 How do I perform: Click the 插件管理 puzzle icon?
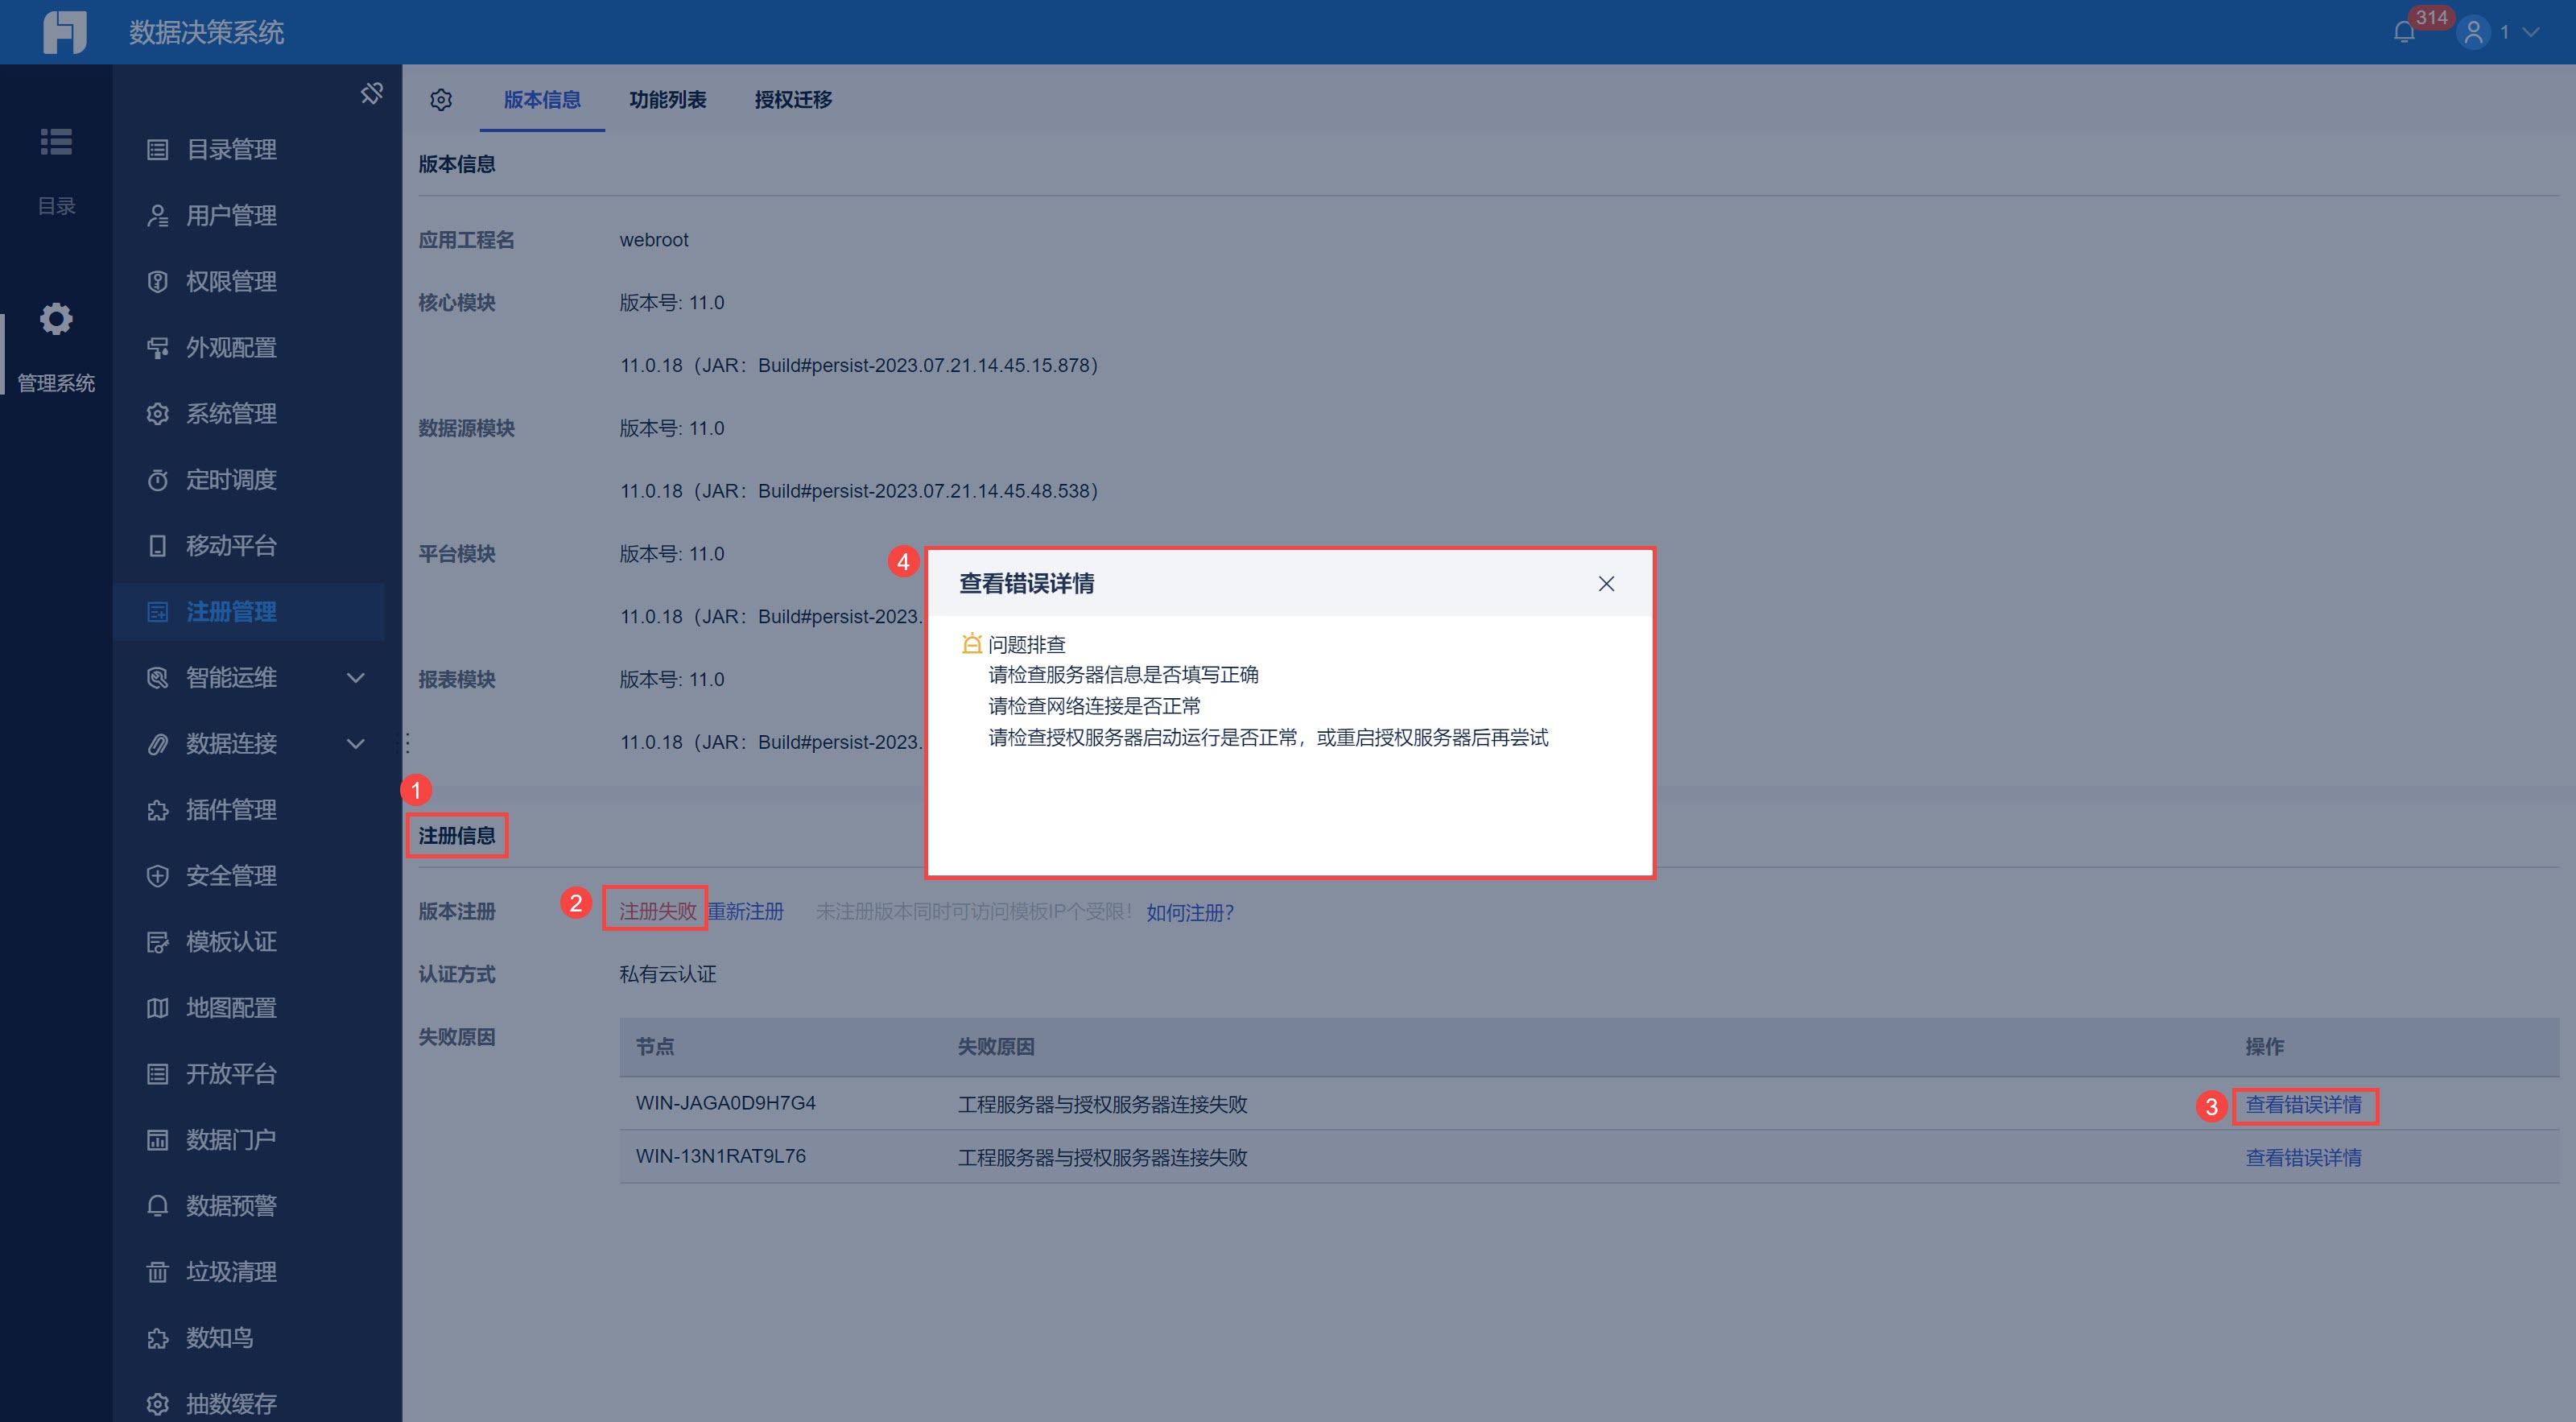157,810
